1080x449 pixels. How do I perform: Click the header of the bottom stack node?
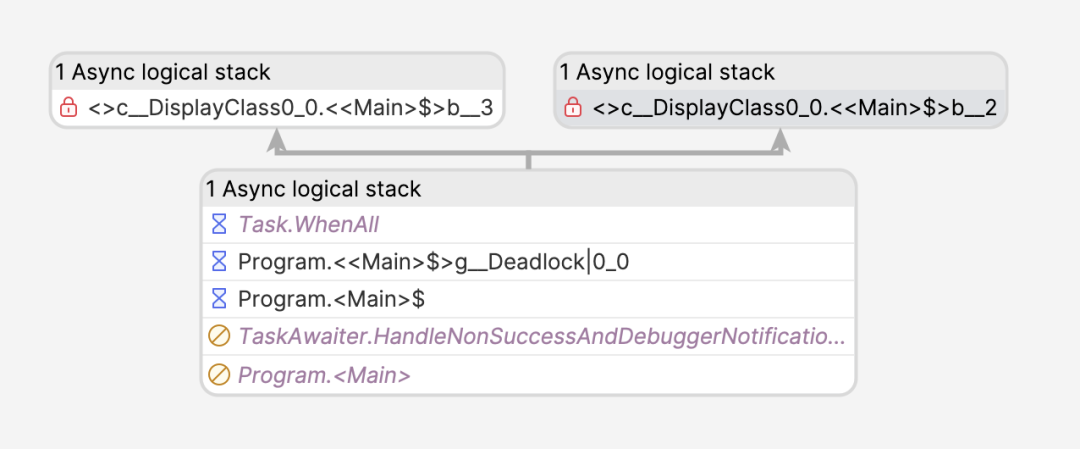click(x=528, y=189)
